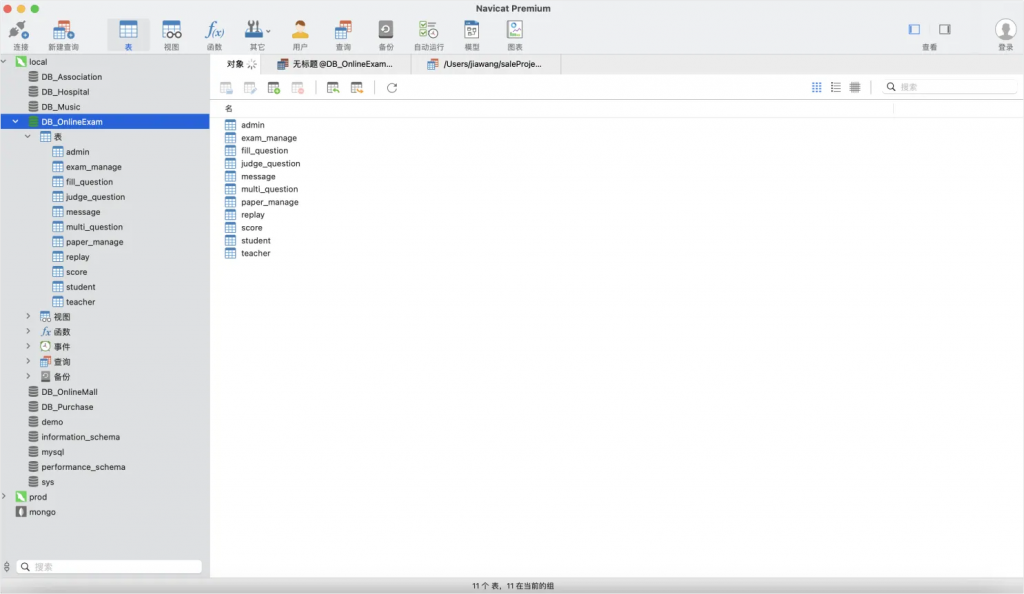Click the refresh icon in object toolbar

point(392,88)
